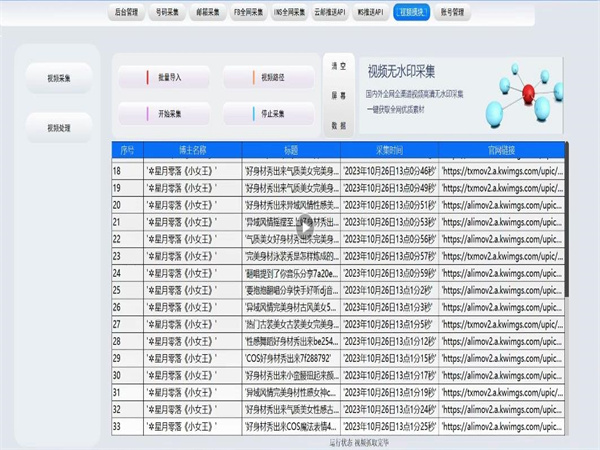Start collection with 开始采集 button

[x=166, y=114]
